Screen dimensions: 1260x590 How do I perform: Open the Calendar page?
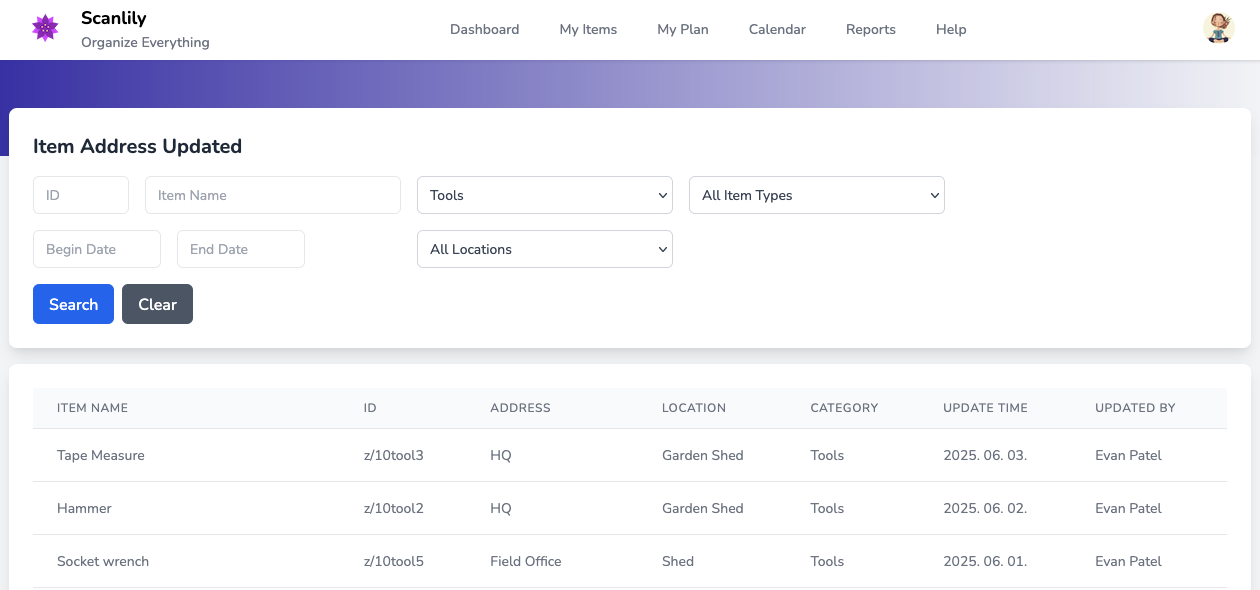(777, 29)
